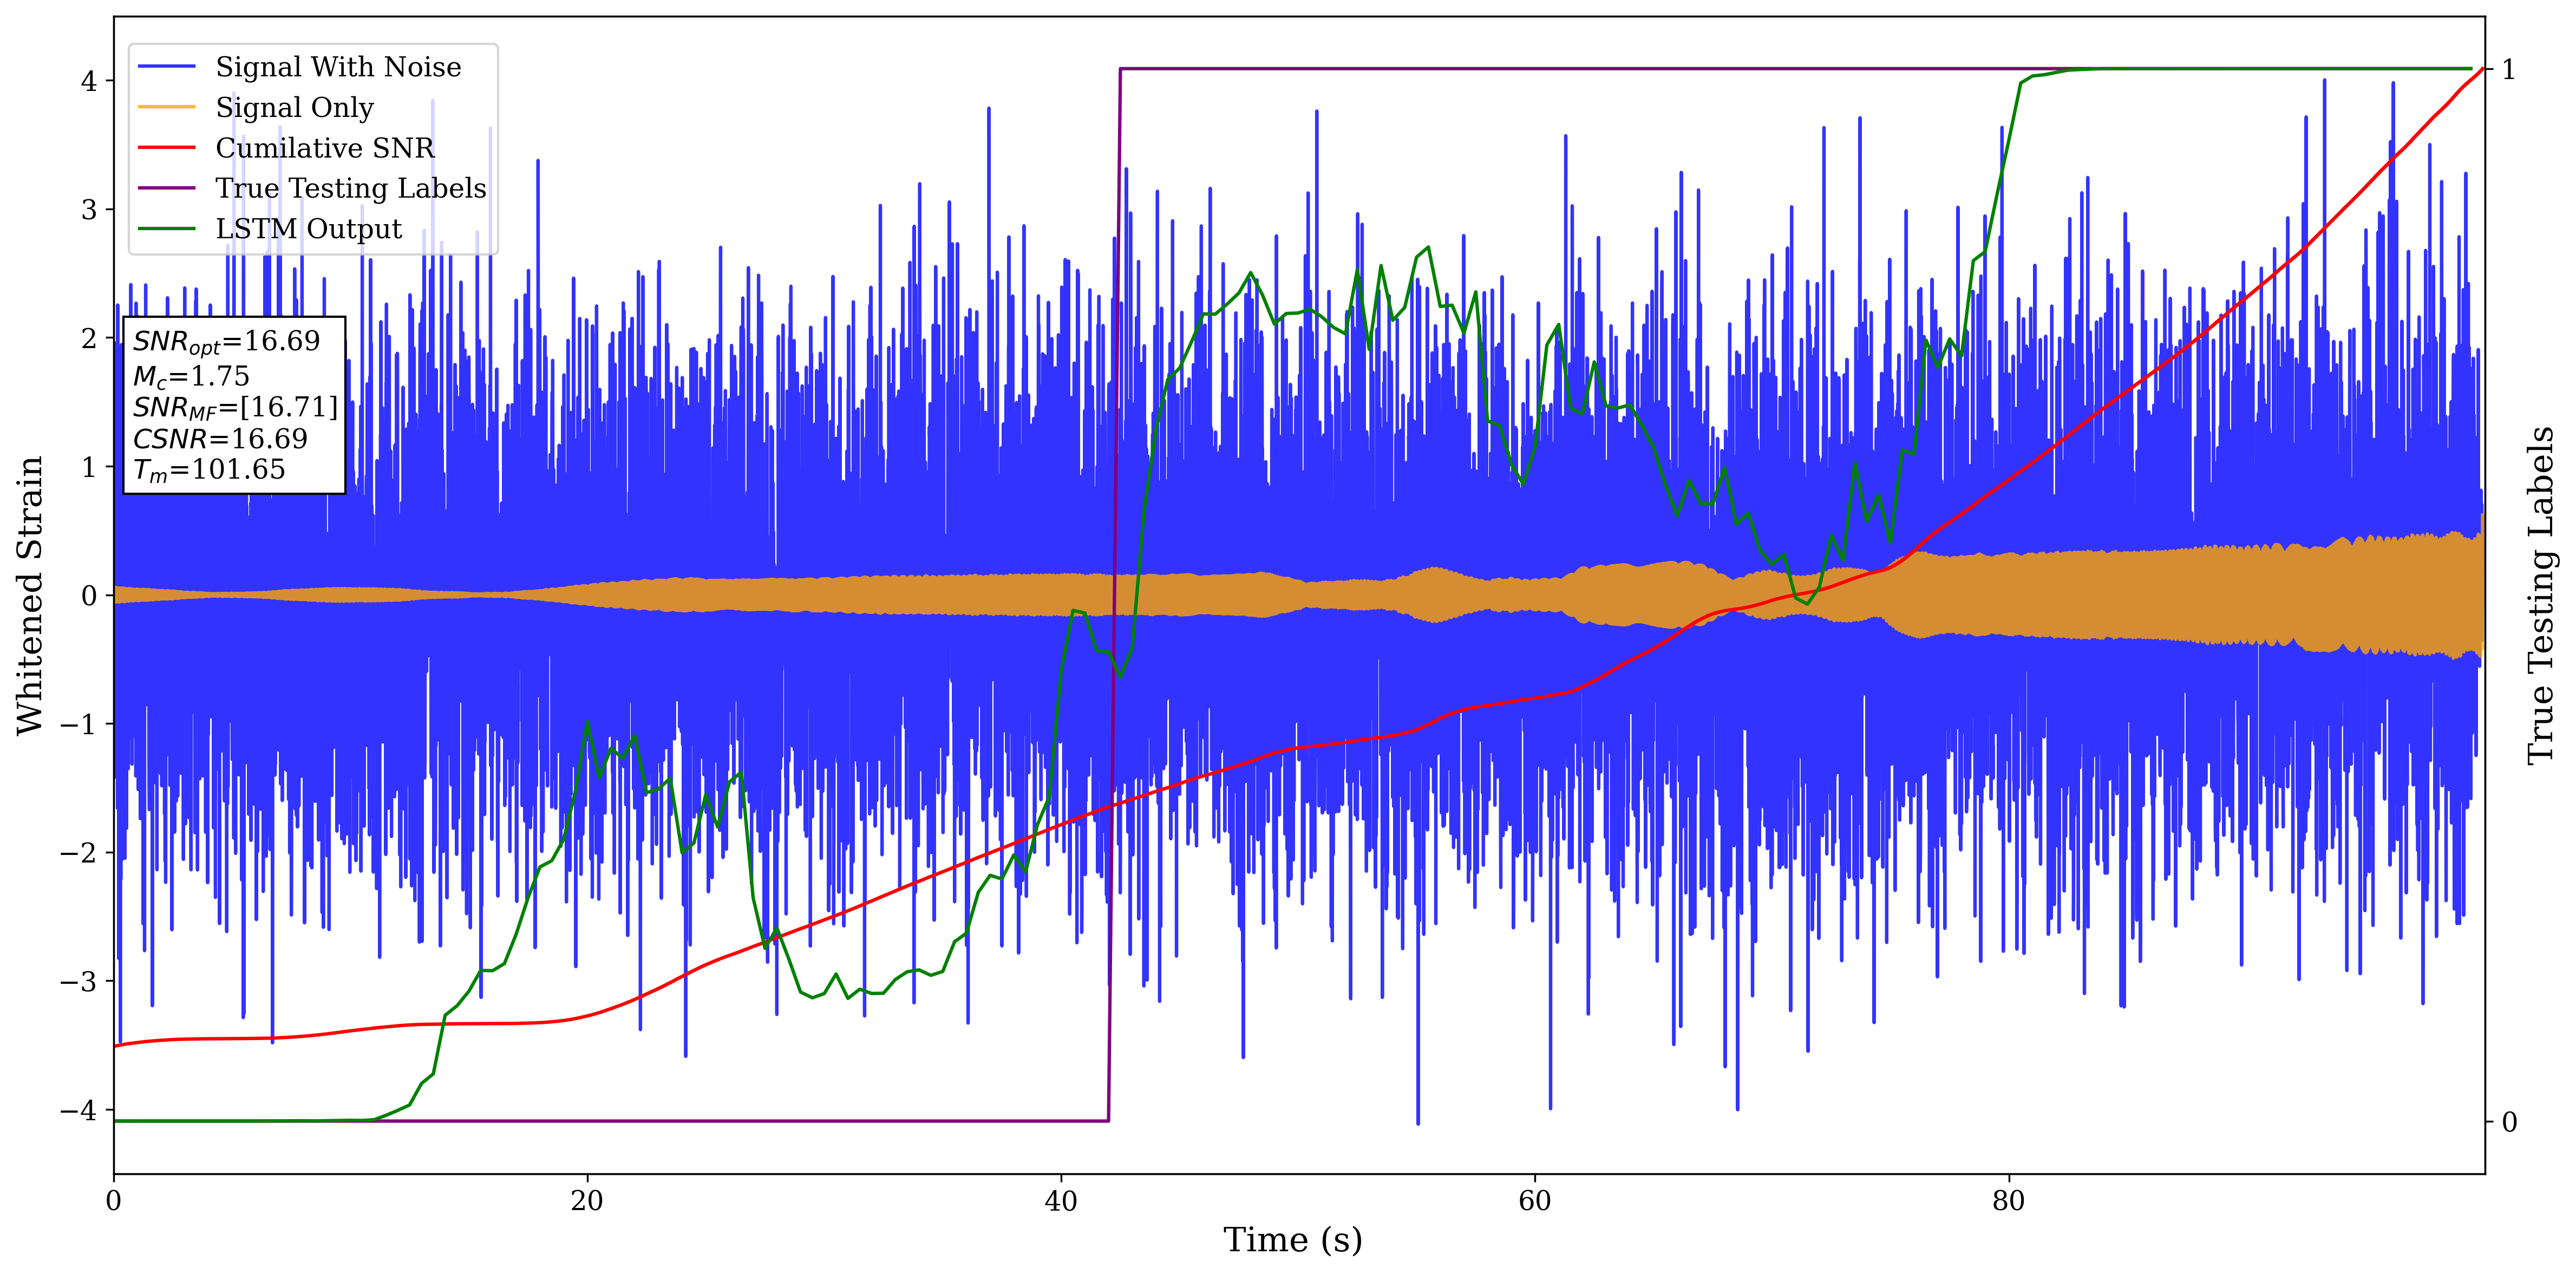The image size is (2576, 1274).
Task: Click the SNRopt=16.69 annotation text
Action: click(226, 342)
